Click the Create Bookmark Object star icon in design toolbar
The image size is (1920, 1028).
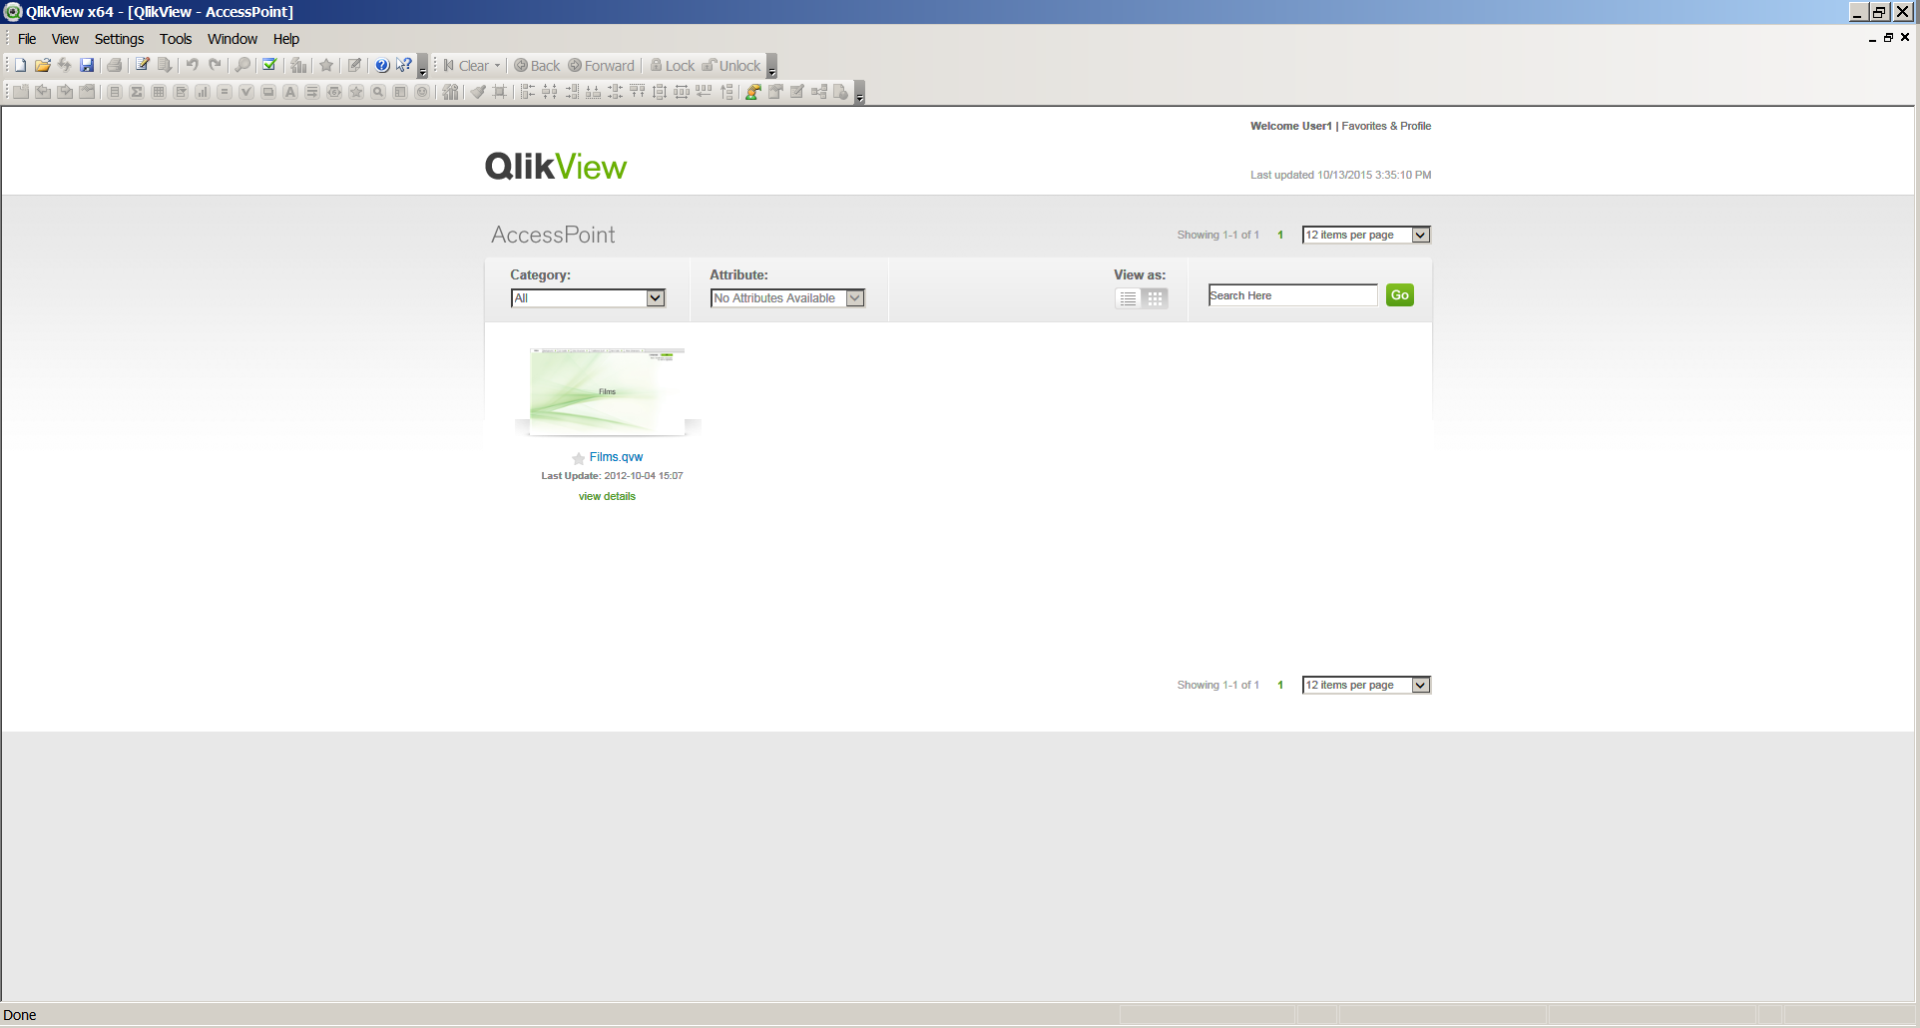point(356,92)
